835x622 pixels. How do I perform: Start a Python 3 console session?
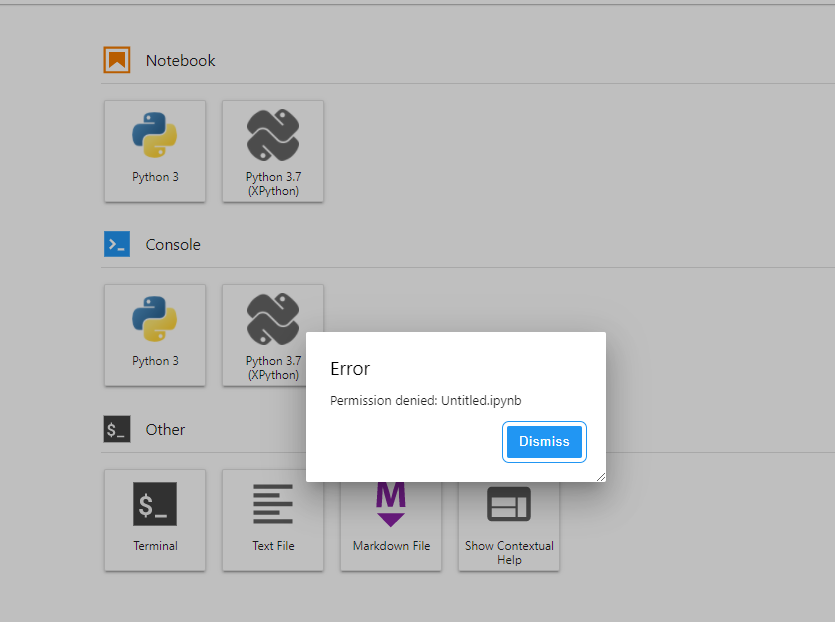coord(155,335)
